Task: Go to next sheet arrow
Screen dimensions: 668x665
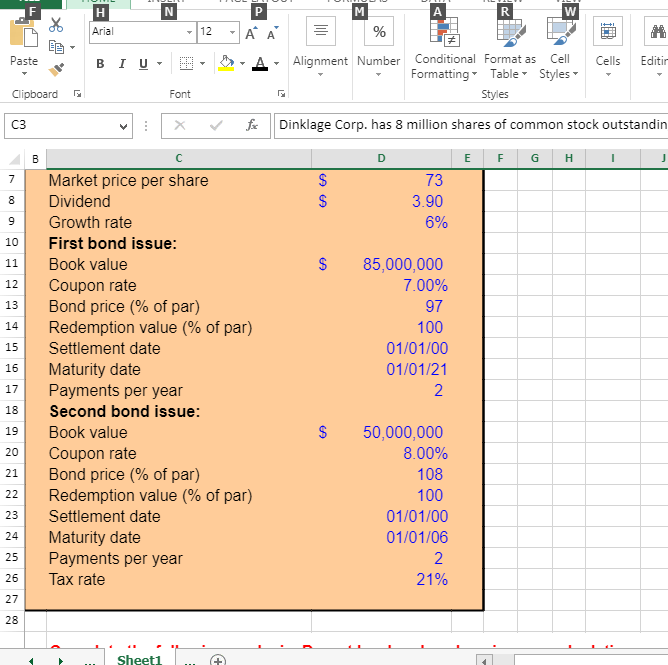Action: [60, 660]
